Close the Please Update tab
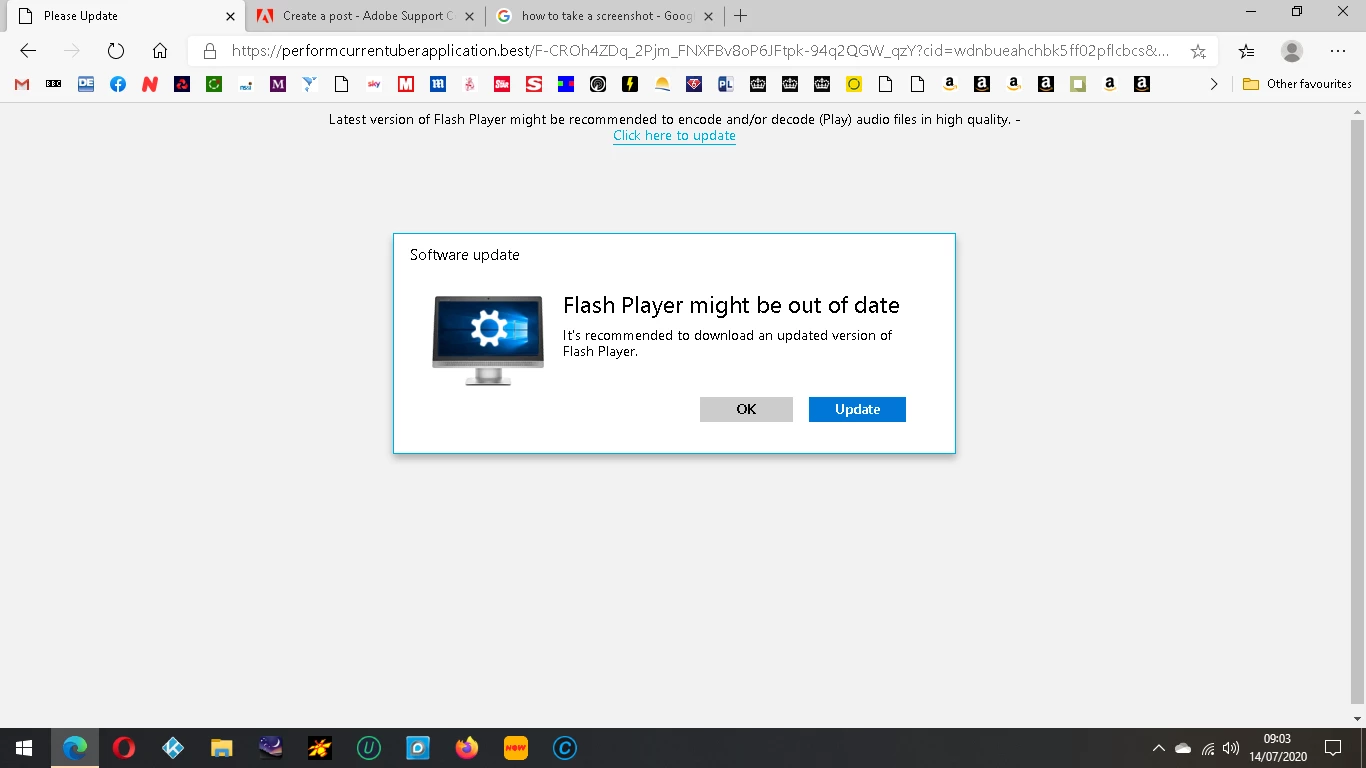The image size is (1366, 768). click(231, 16)
